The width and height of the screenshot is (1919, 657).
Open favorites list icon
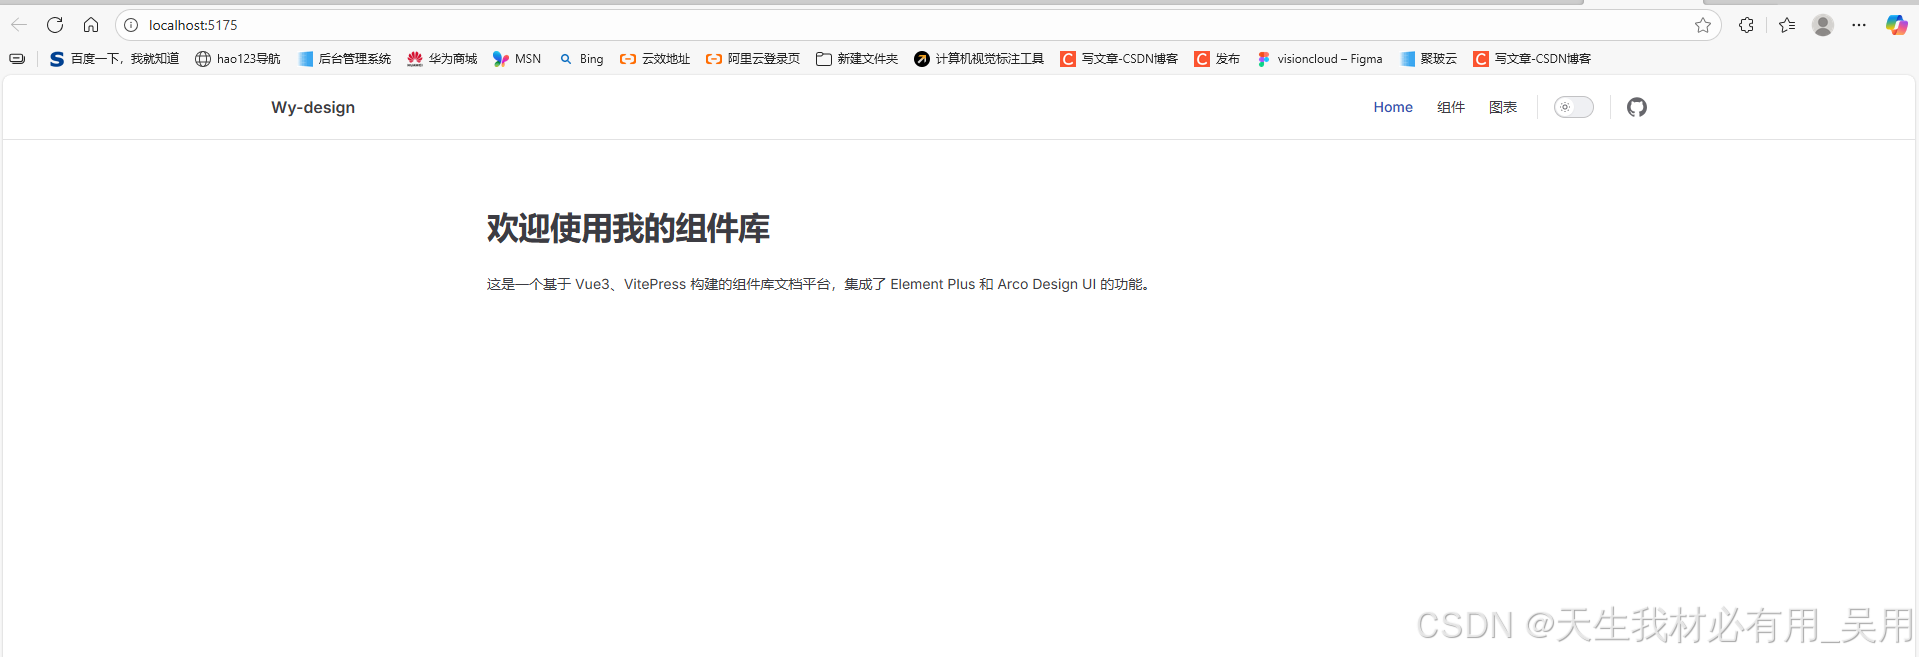[1787, 25]
